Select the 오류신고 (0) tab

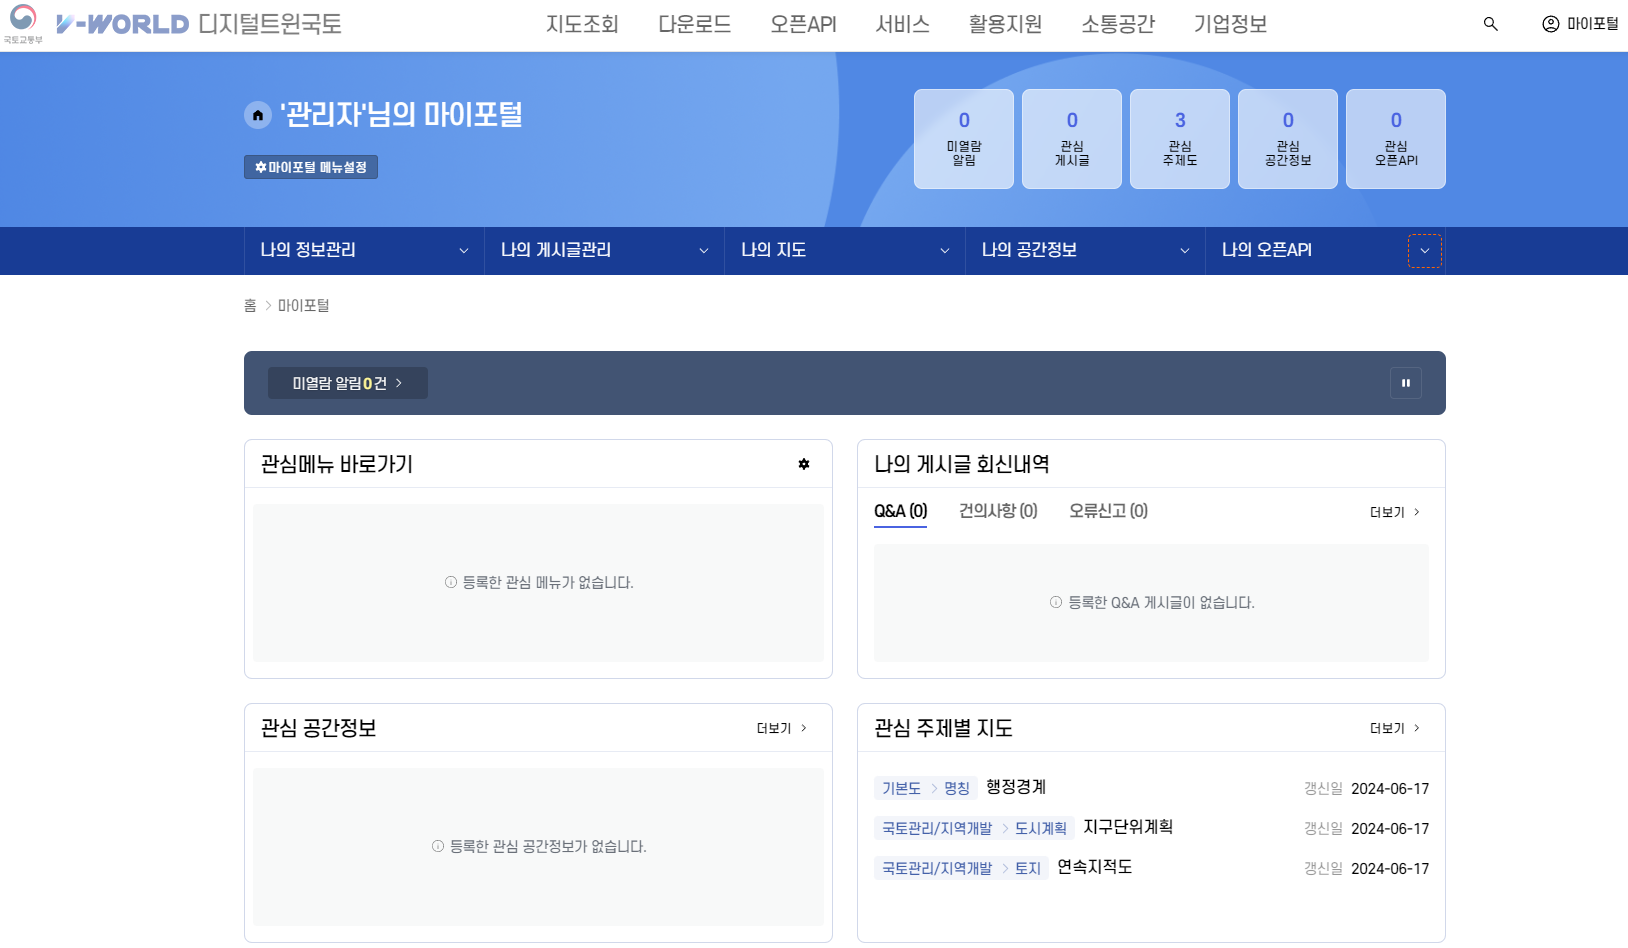[1108, 511]
